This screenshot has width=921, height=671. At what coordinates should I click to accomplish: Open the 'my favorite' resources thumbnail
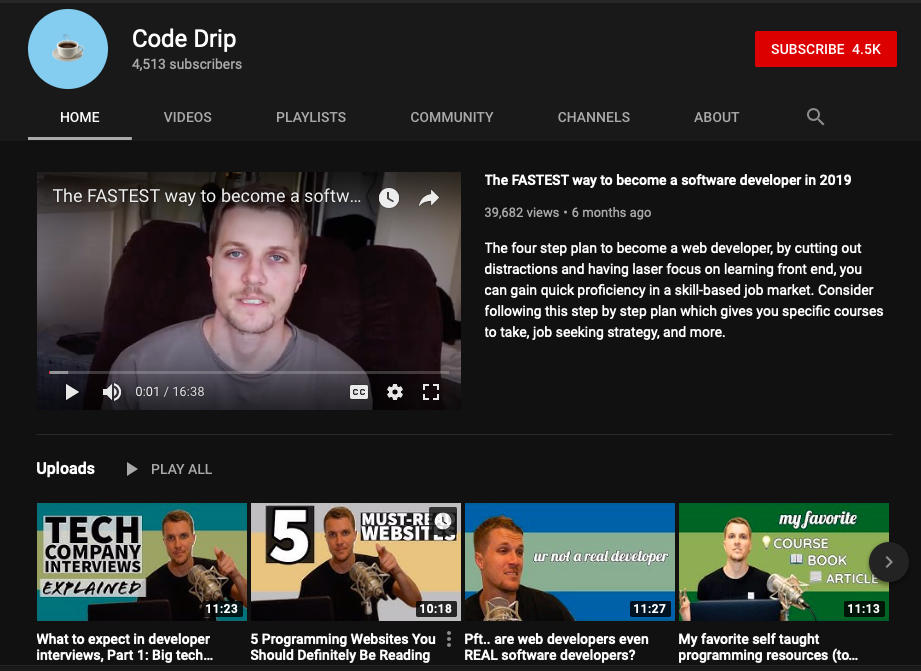click(784, 562)
